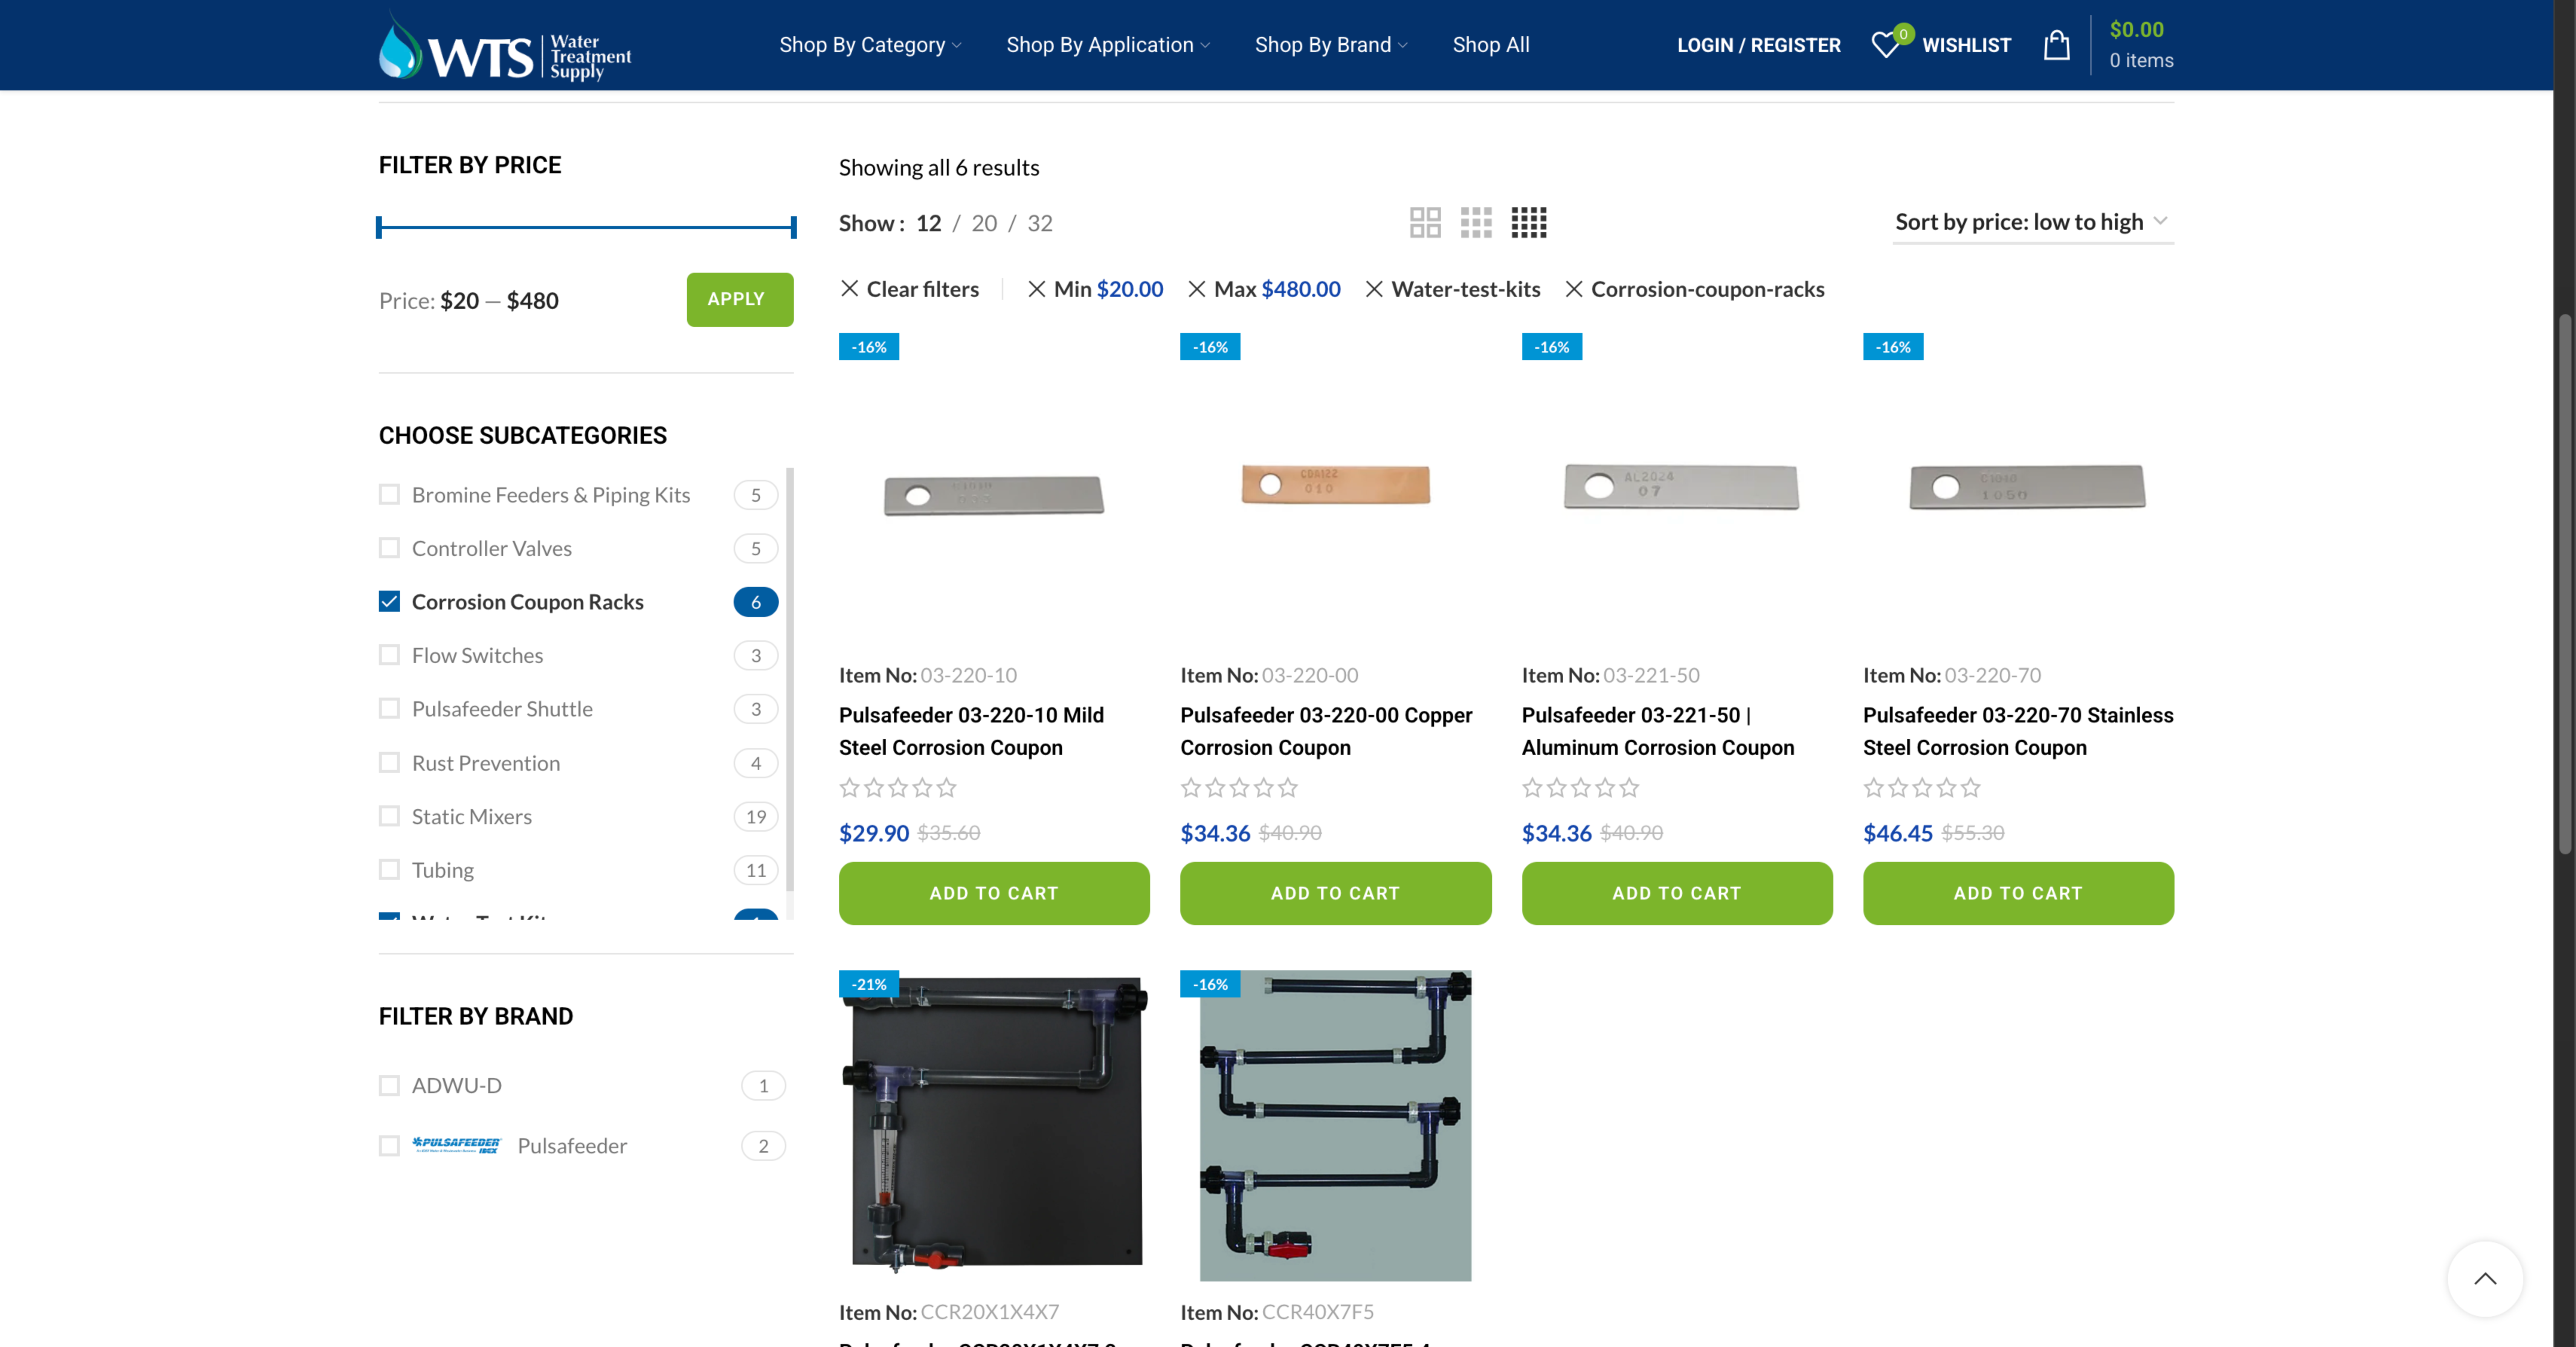
Task: Uncheck Corrosion Coupon Racks subcategory
Action: pos(389,601)
